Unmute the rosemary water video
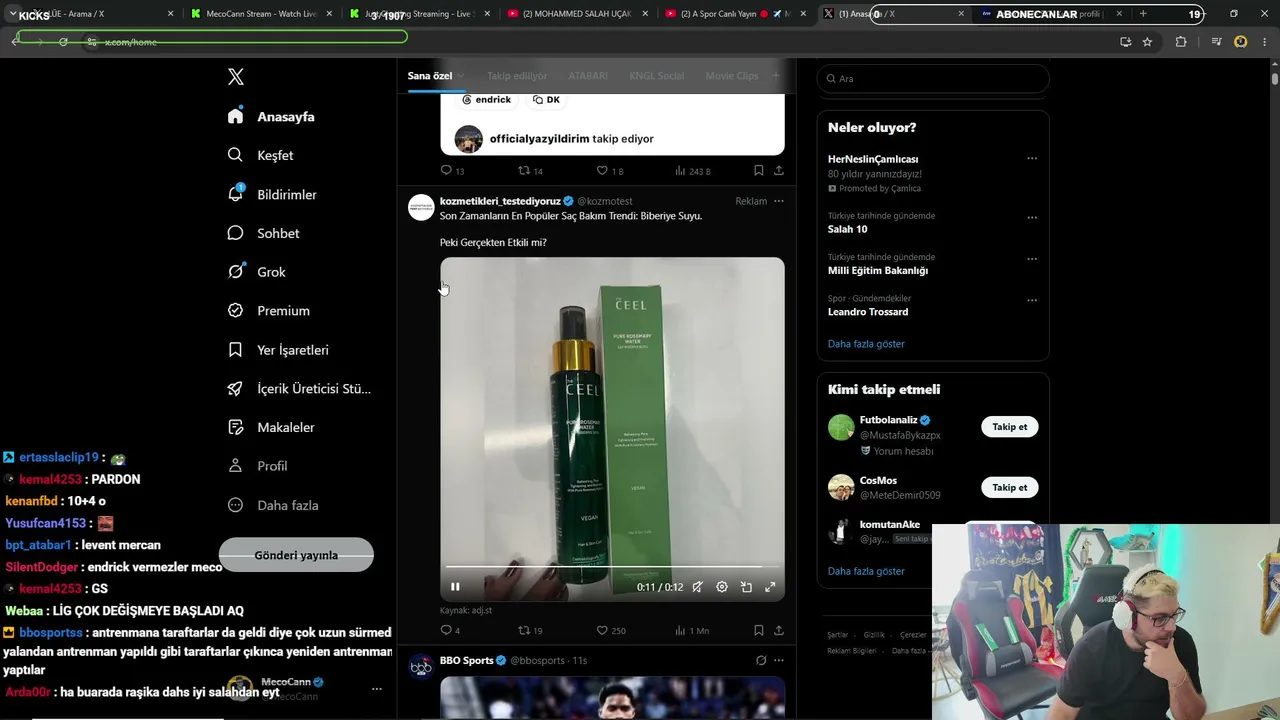Image resolution: width=1280 pixels, height=720 pixels. 697,587
